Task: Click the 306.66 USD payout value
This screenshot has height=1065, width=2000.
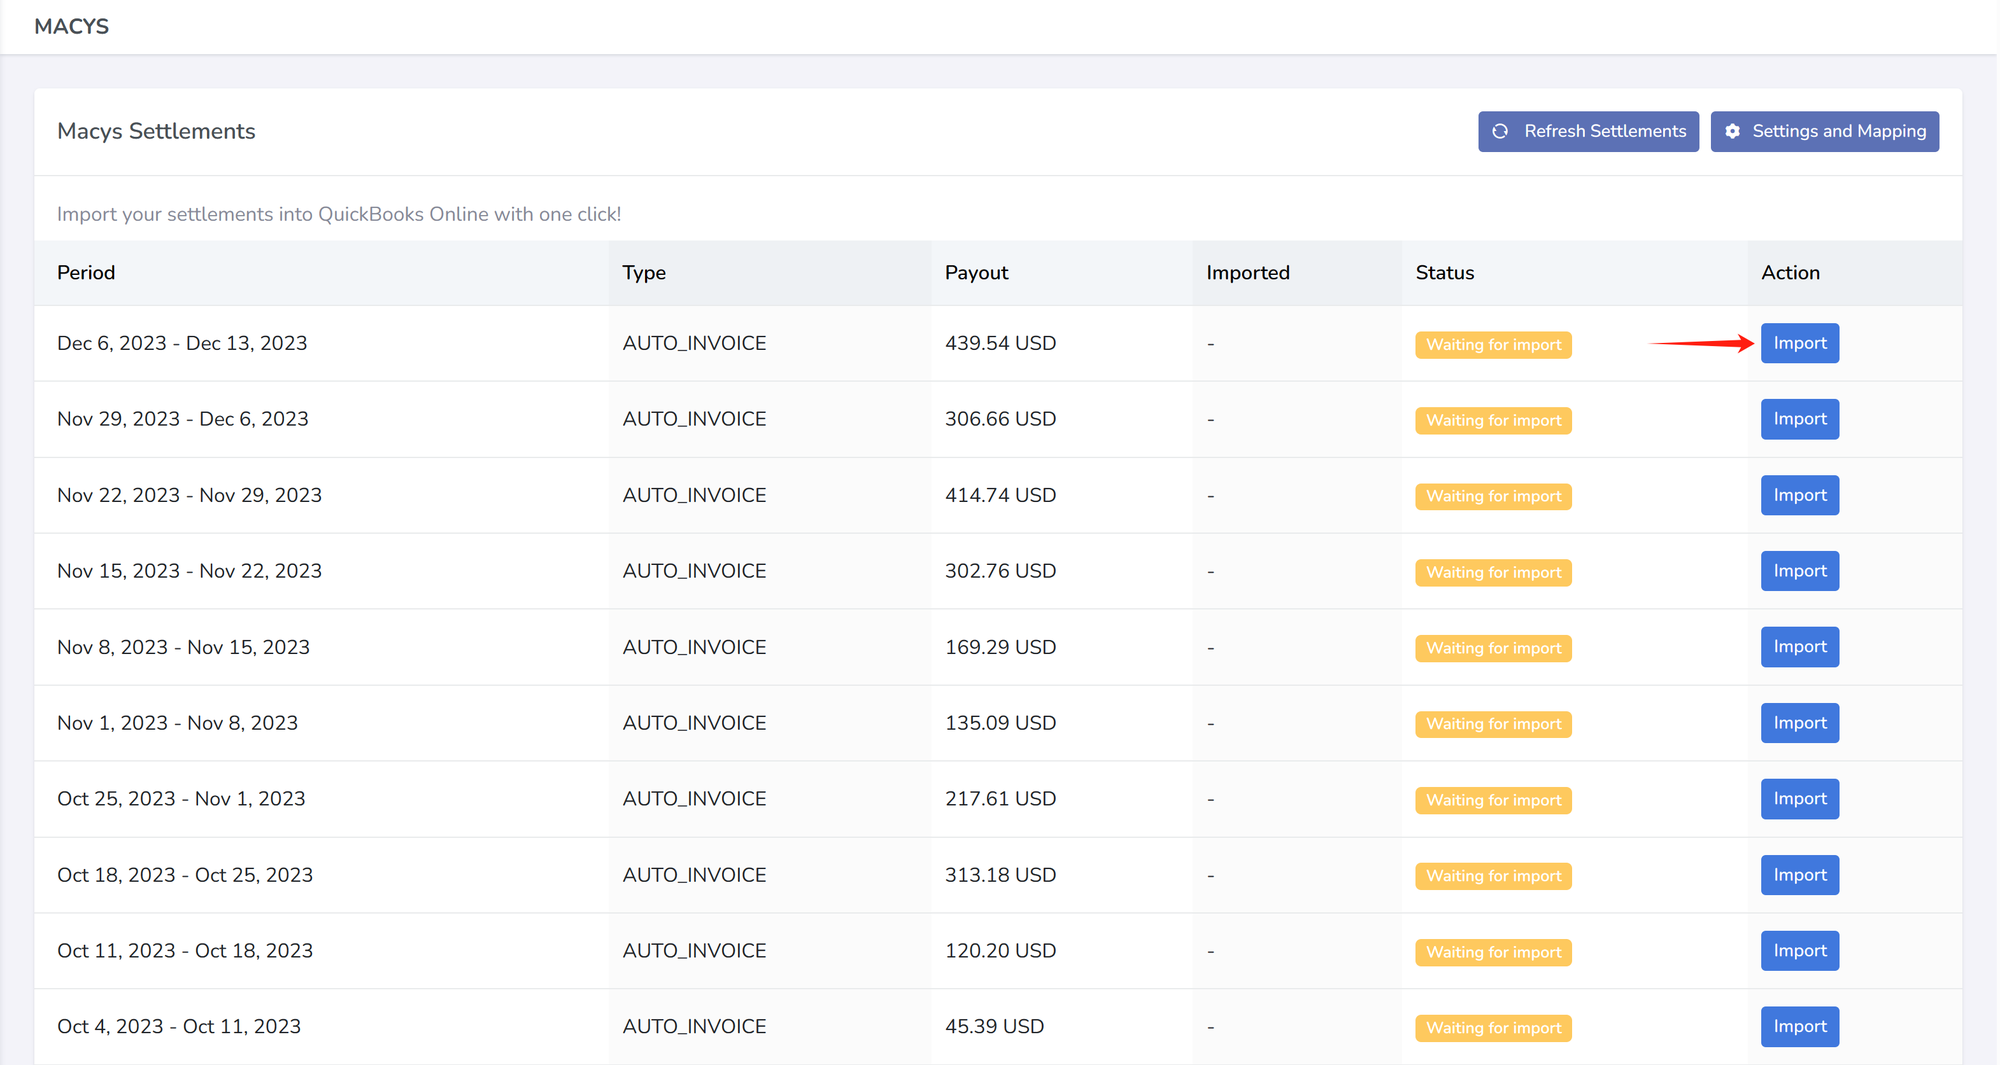Action: [1000, 419]
